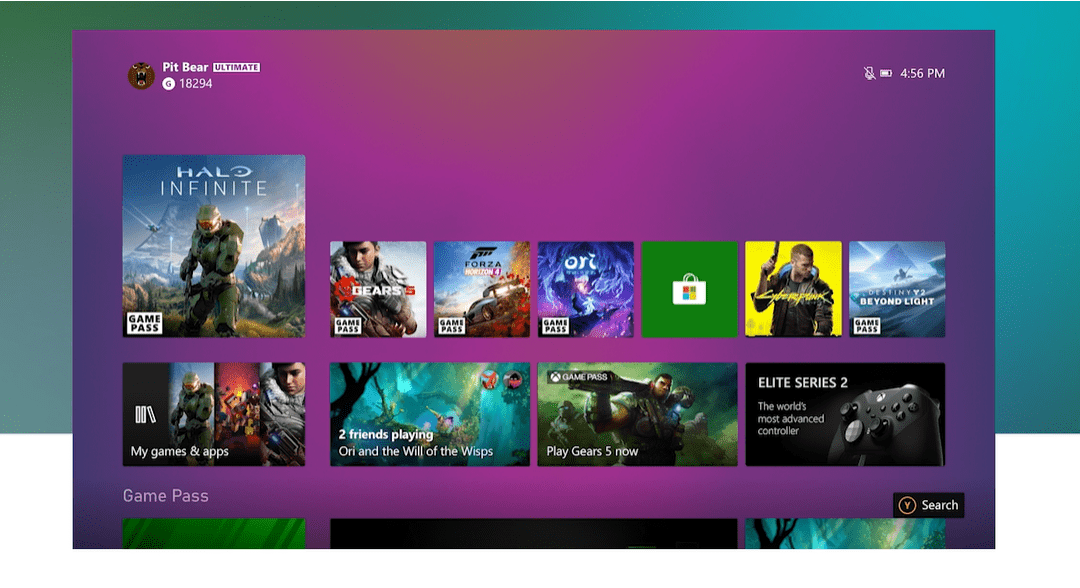The width and height of the screenshot is (1080, 588).
Task: Open the muted microphone status icon
Action: (868, 72)
